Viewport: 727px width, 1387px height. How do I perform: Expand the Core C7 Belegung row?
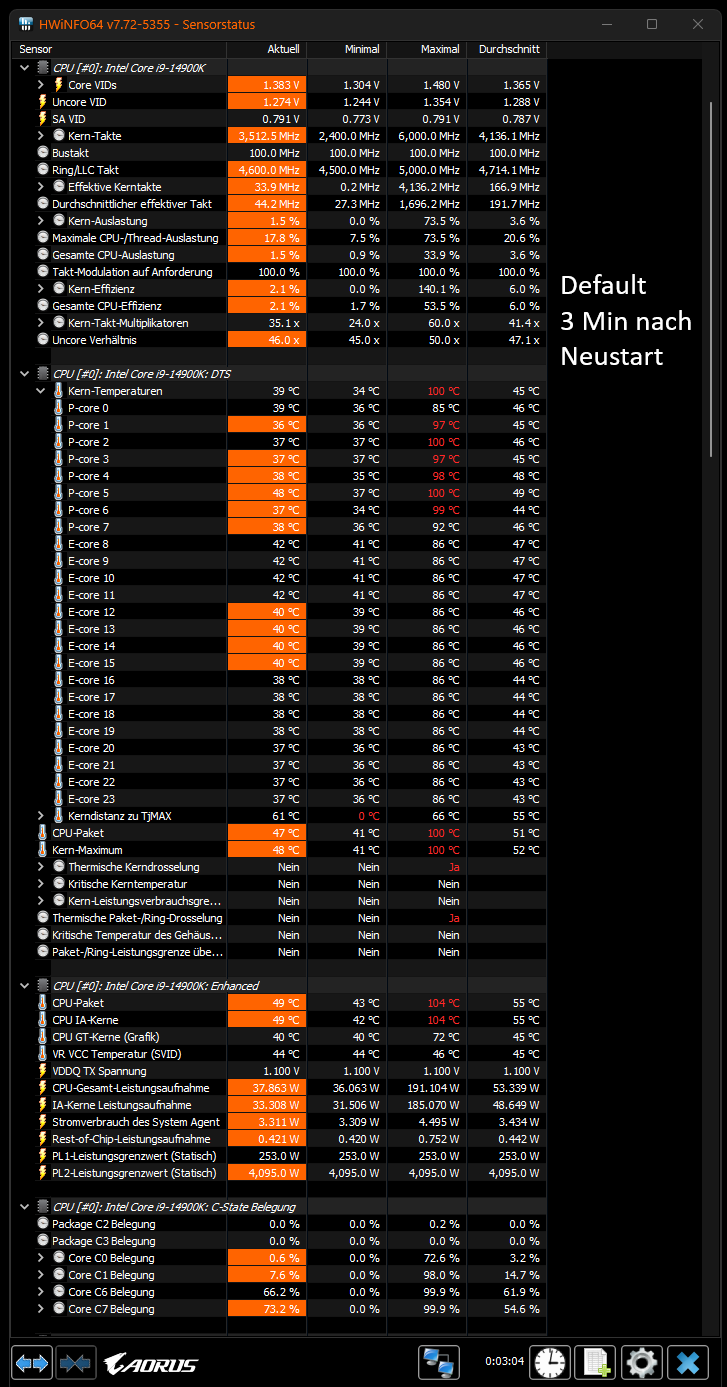41,1309
